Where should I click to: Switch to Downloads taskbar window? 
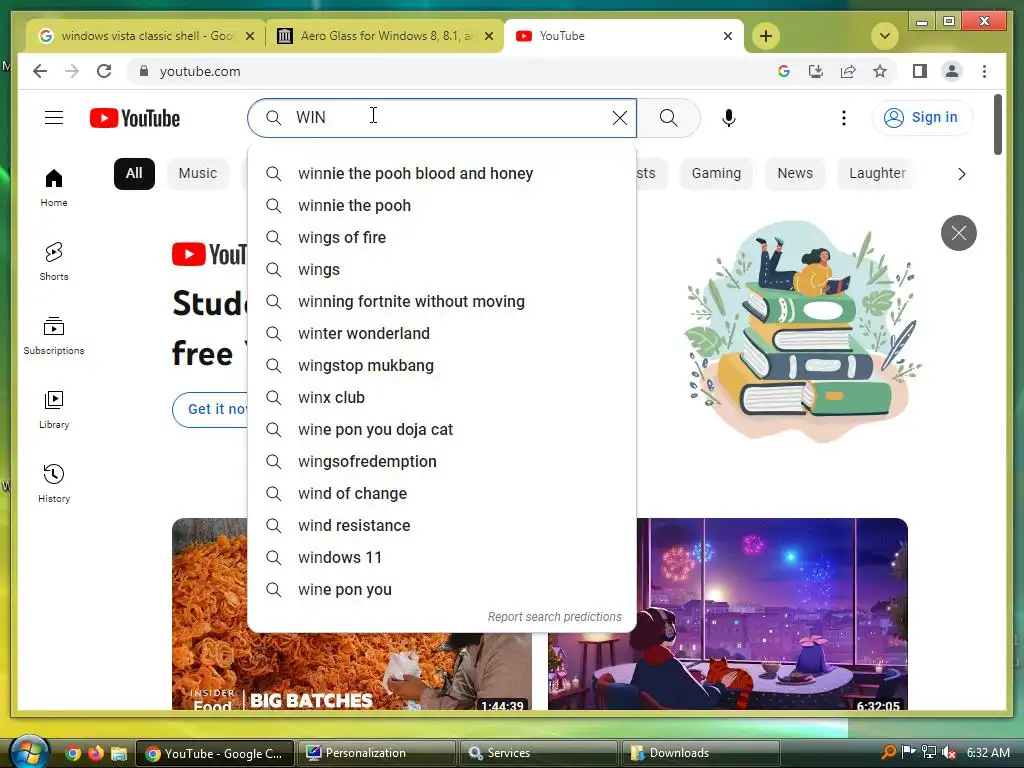(x=701, y=753)
